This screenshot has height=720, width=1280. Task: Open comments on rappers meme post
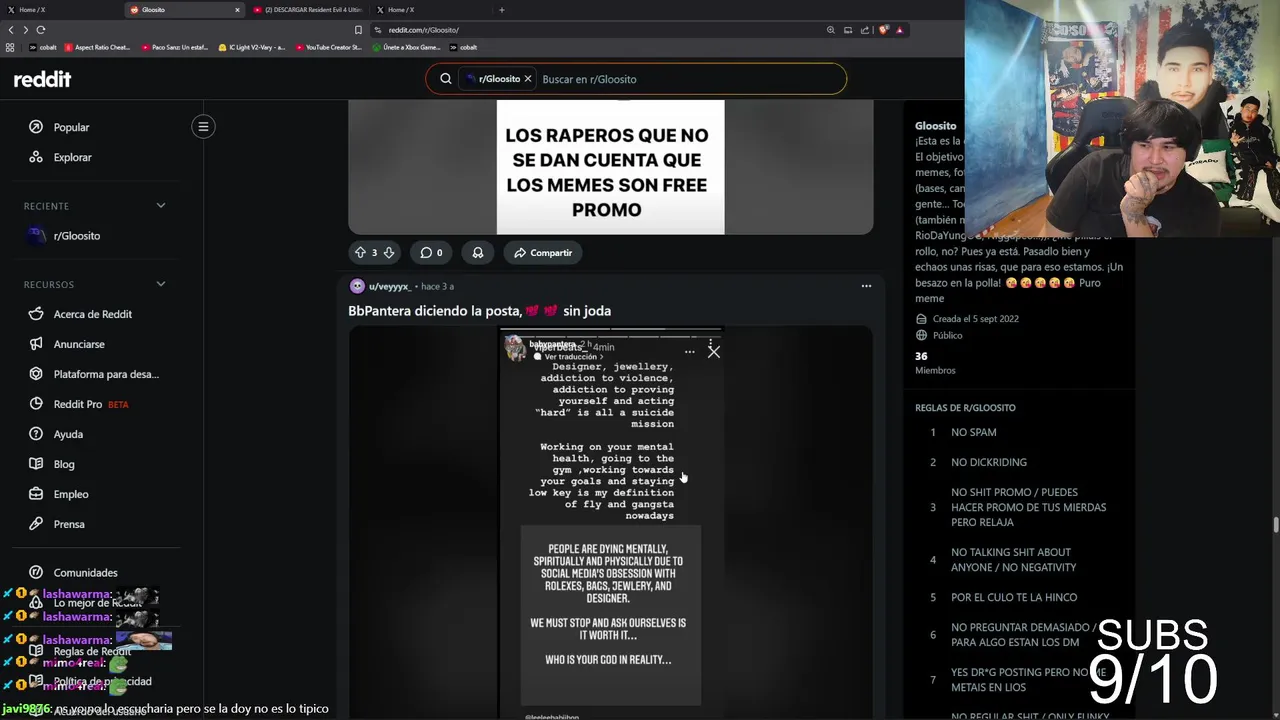pyautogui.click(x=431, y=253)
